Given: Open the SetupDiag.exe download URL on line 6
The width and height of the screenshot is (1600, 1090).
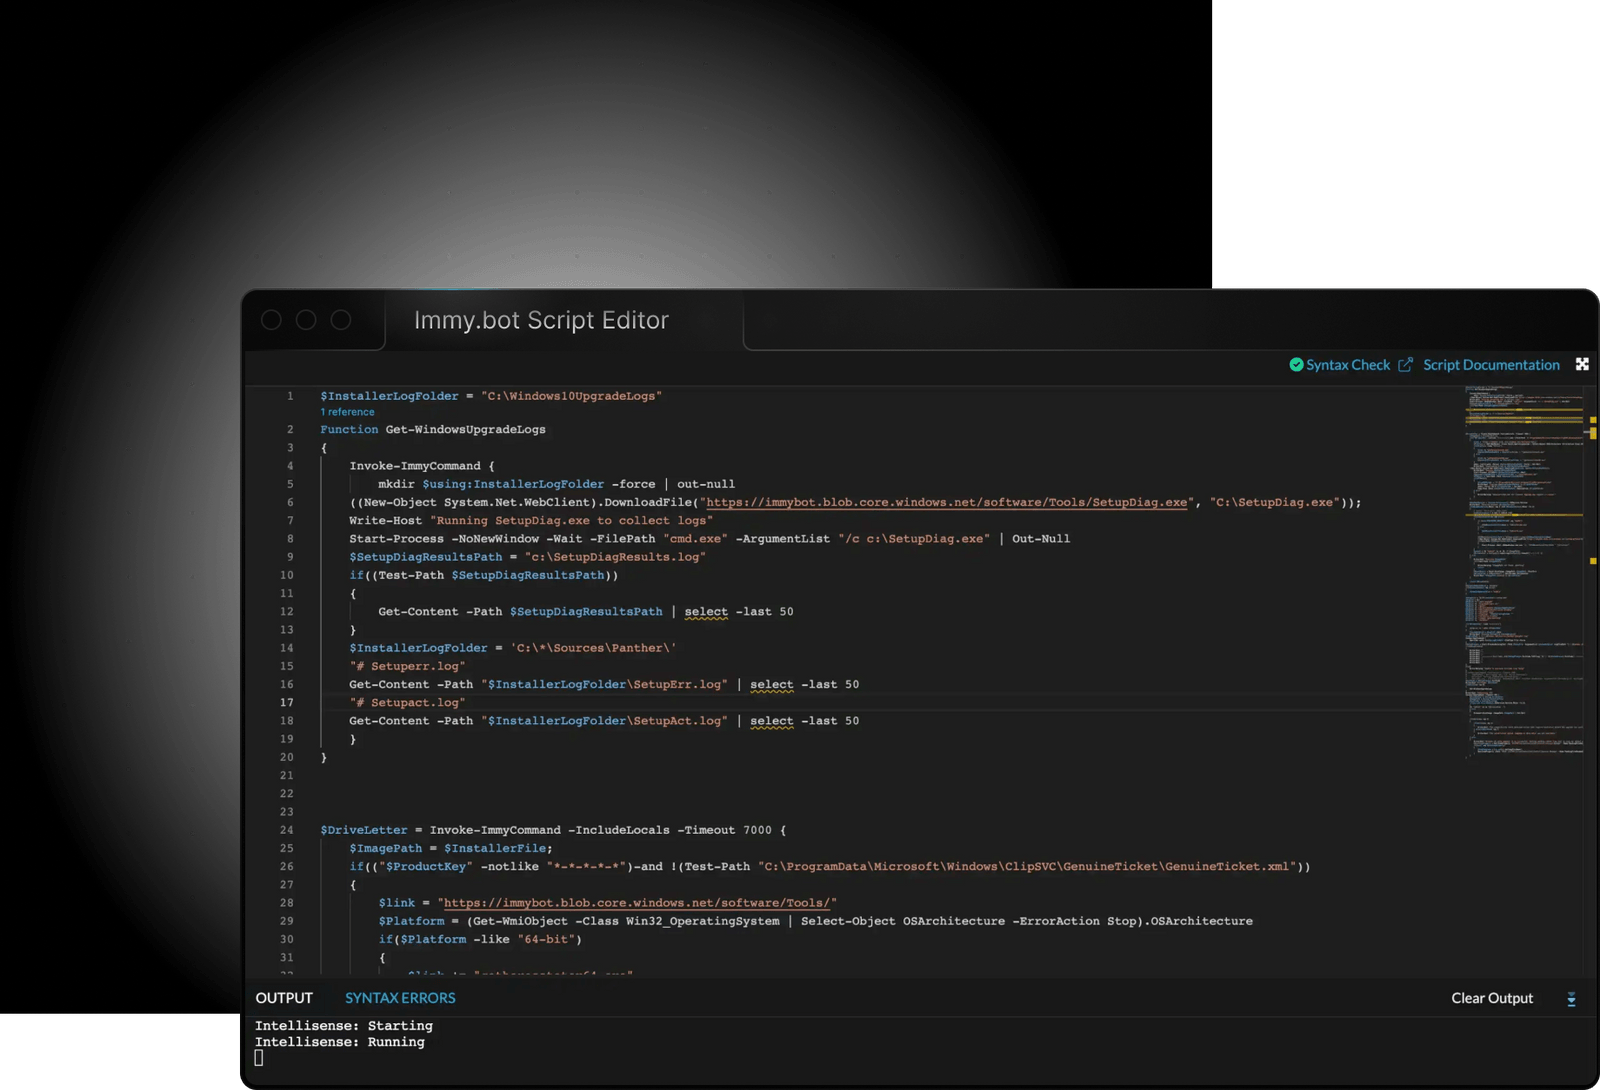Looking at the screenshot, I should click(x=945, y=502).
